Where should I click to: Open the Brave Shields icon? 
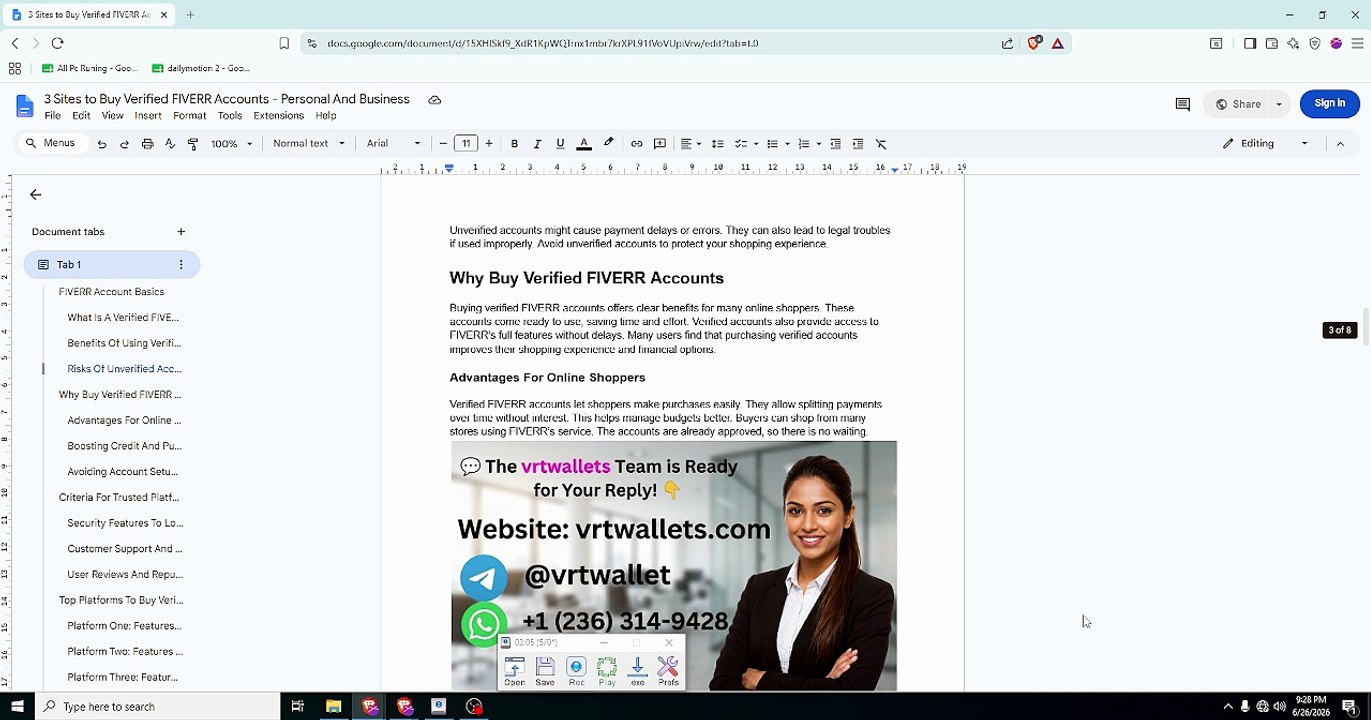1035,43
